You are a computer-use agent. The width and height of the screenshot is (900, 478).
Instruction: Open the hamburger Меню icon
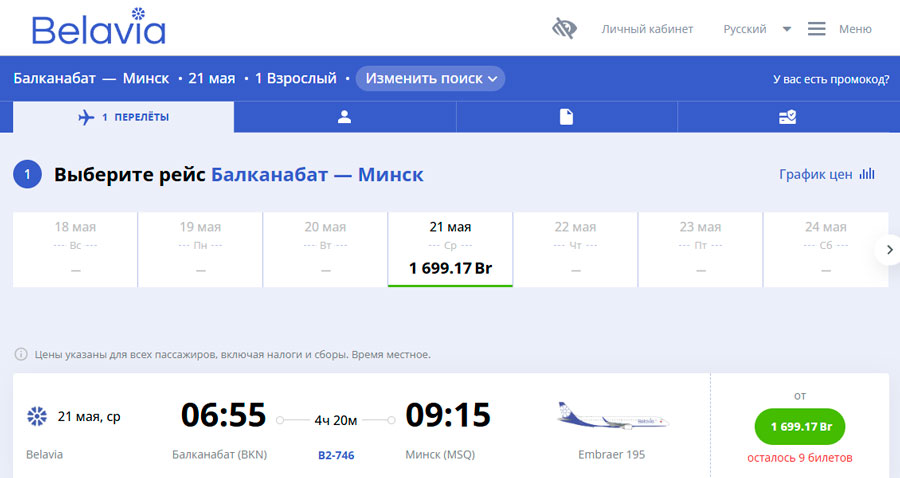(816, 29)
